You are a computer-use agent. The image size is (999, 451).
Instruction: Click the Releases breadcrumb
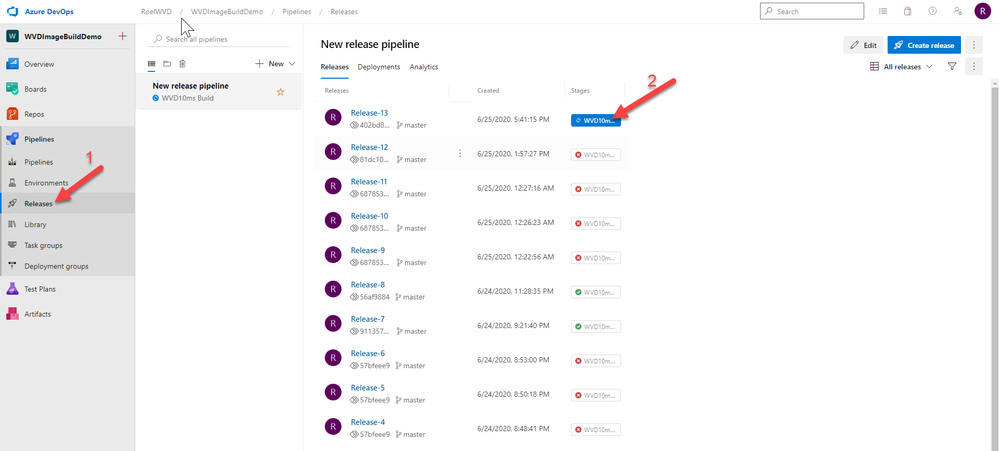[344, 11]
